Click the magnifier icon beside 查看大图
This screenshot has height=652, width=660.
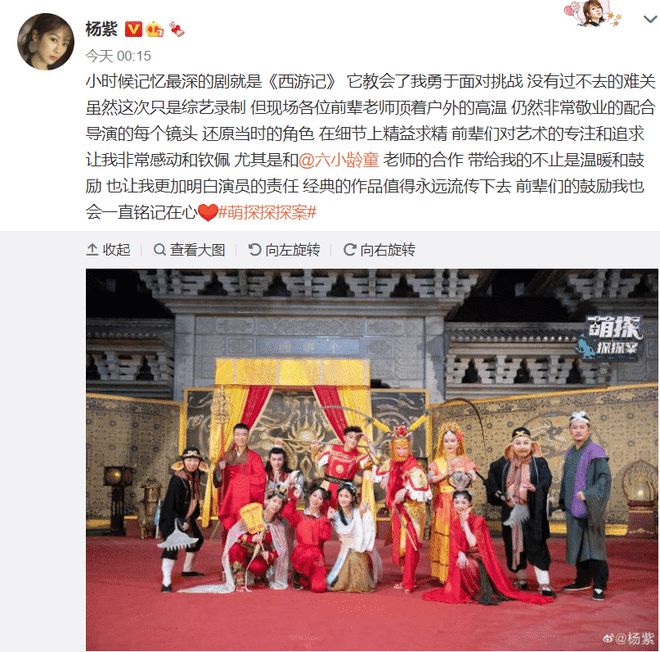click(x=160, y=250)
